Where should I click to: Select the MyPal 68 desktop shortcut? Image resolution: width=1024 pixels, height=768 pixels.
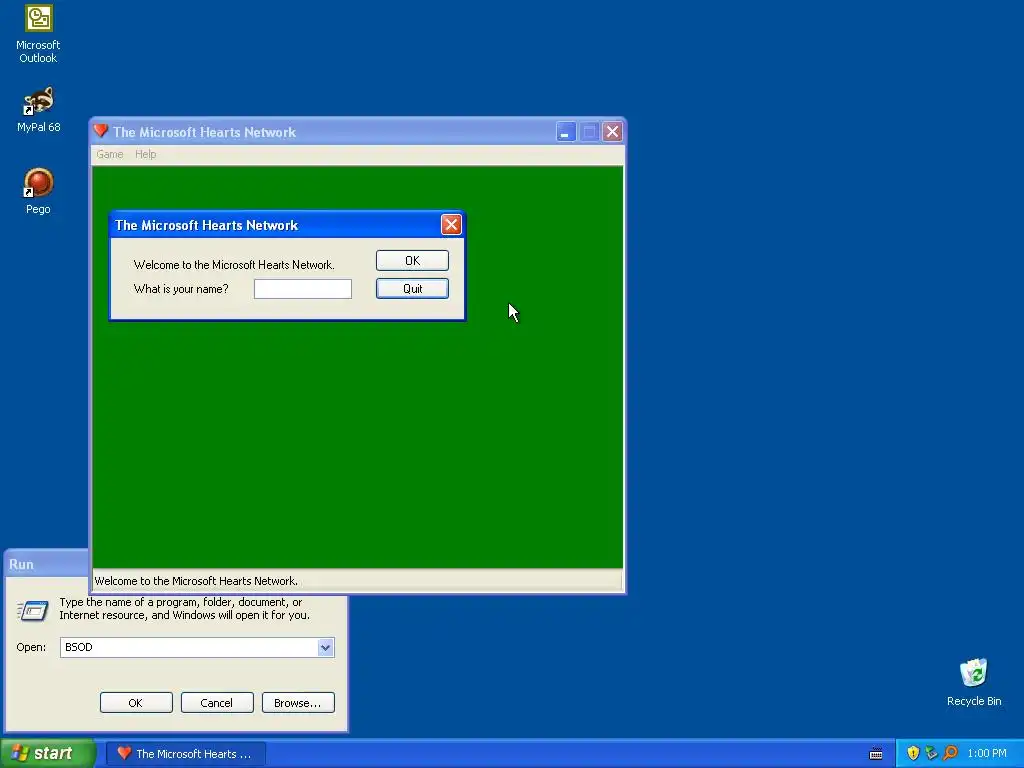39,110
